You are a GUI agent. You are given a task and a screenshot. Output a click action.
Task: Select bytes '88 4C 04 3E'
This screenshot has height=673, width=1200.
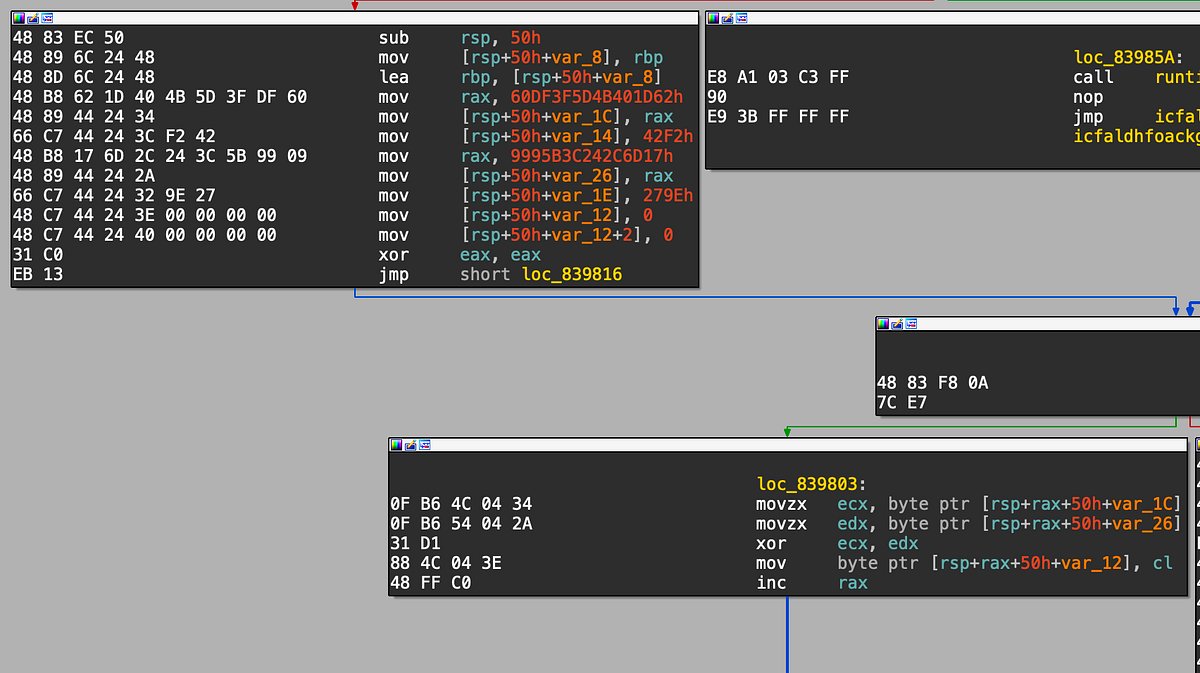tap(446, 564)
